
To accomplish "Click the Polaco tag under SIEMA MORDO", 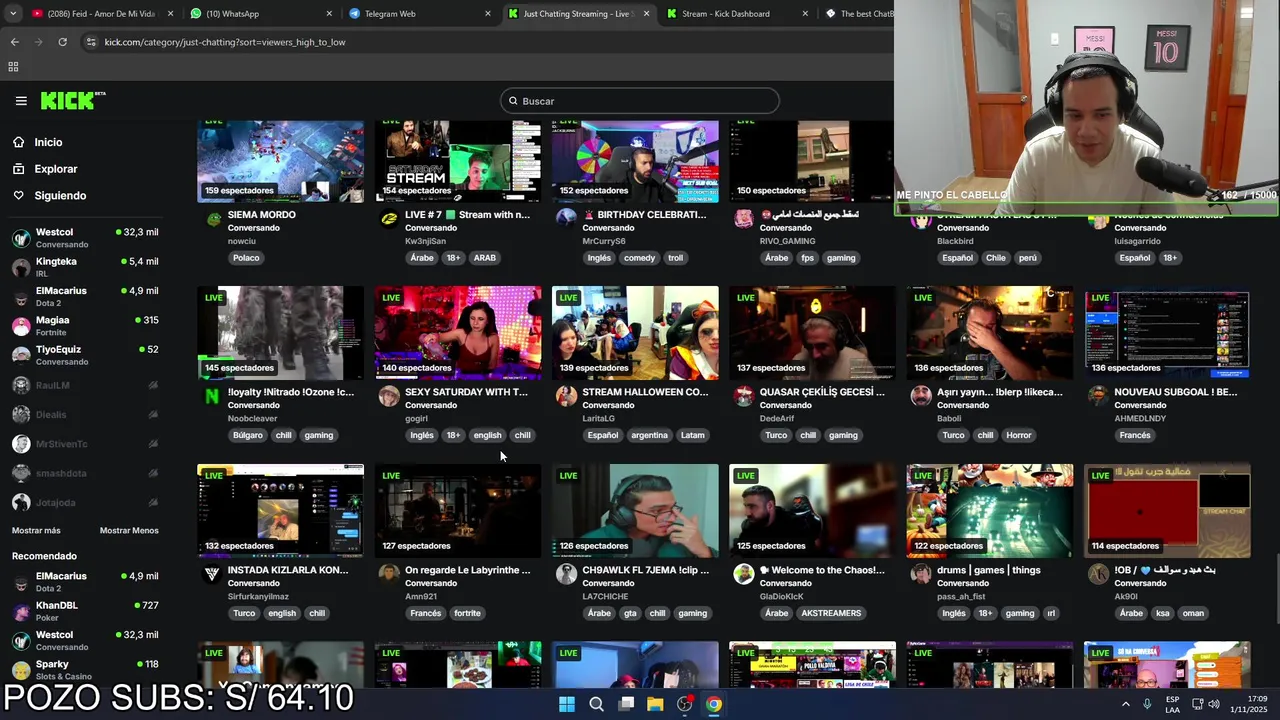I will tap(246, 258).
